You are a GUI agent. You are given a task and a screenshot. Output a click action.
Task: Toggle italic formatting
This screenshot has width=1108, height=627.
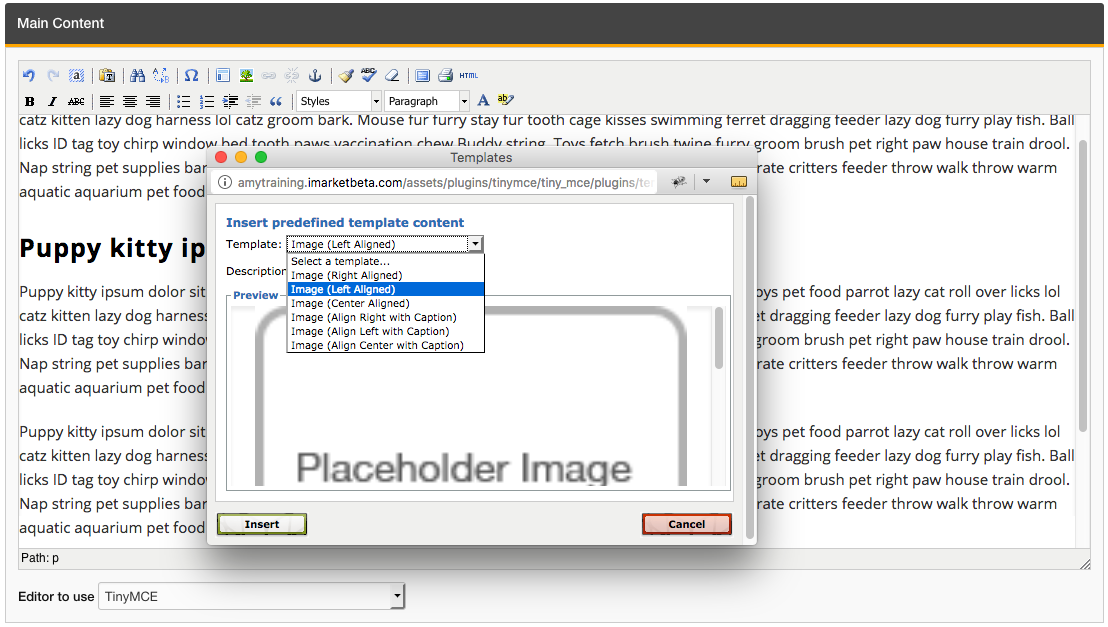pos(53,101)
